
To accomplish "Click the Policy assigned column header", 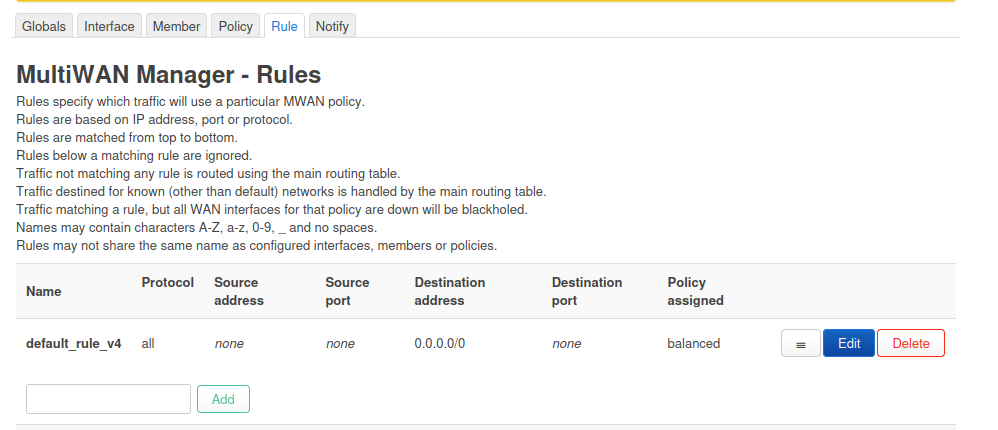I will [695, 291].
